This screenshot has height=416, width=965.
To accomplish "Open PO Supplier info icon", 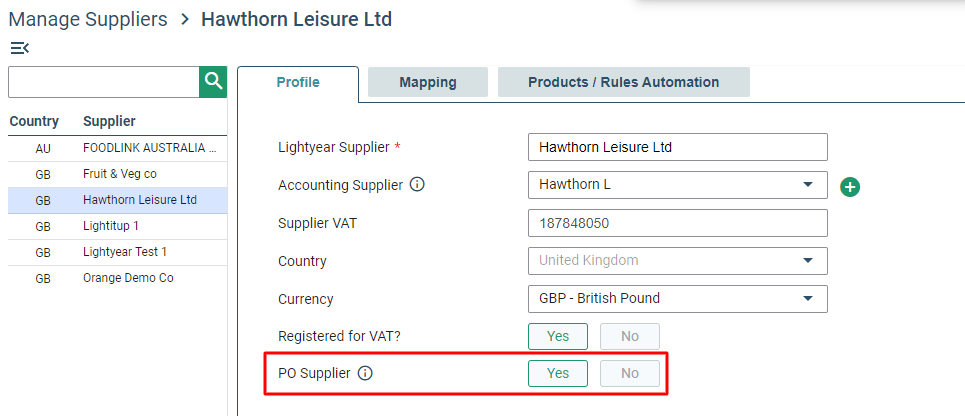I will point(365,373).
